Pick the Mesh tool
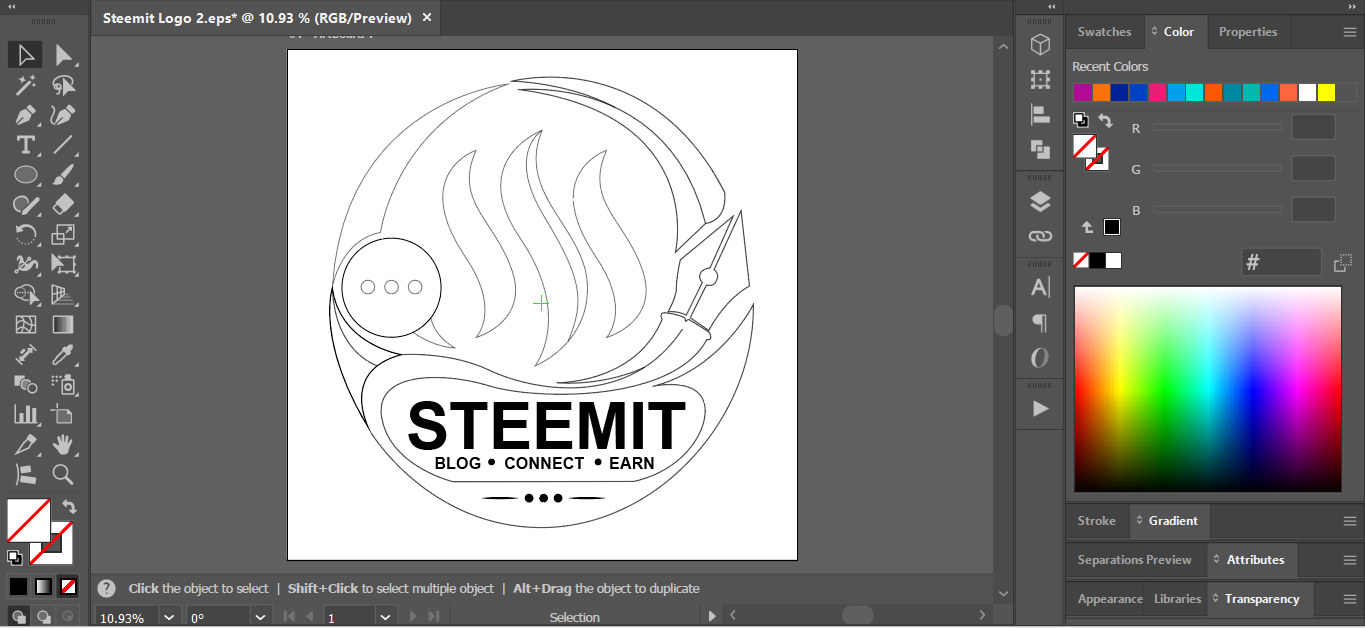This screenshot has height=628, width=1365. tap(26, 325)
